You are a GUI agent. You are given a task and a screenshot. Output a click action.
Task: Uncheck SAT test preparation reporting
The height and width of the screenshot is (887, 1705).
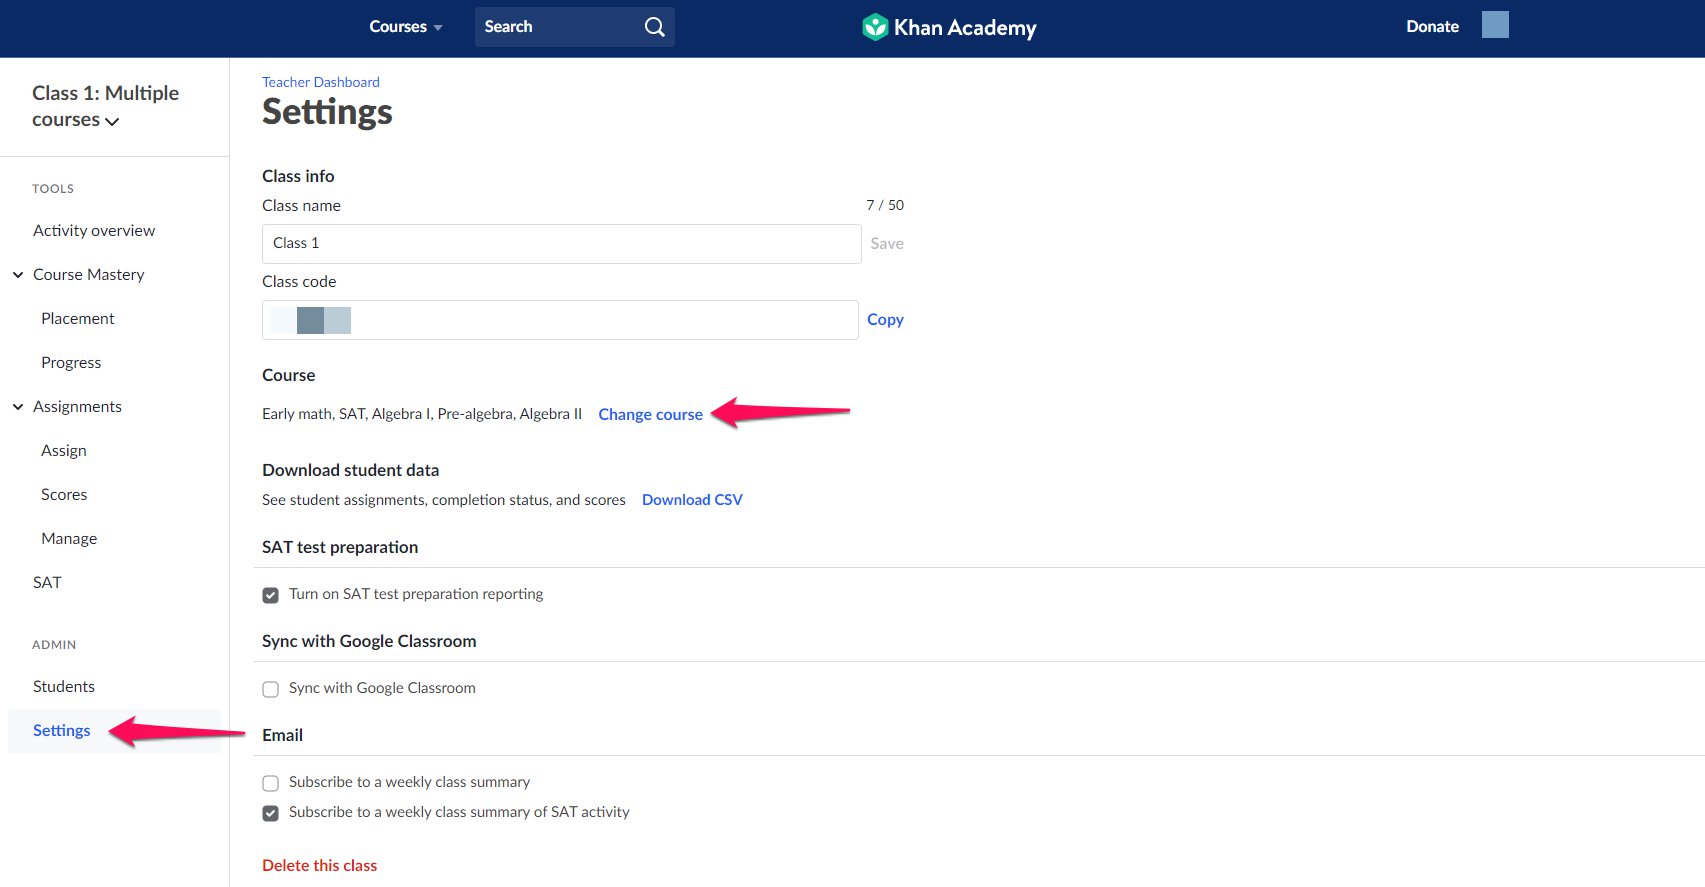(270, 595)
